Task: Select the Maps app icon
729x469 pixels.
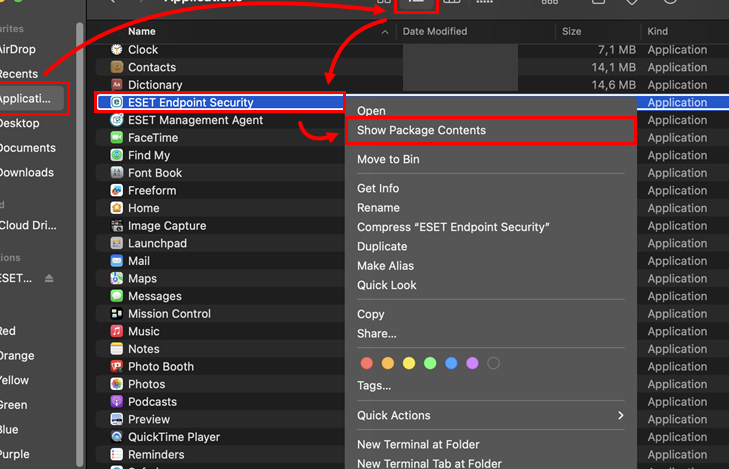Action: (x=117, y=279)
